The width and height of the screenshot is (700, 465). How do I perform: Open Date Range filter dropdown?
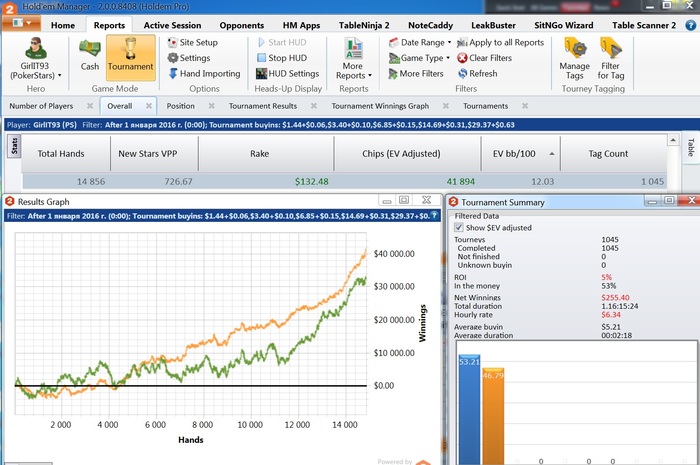(x=420, y=42)
